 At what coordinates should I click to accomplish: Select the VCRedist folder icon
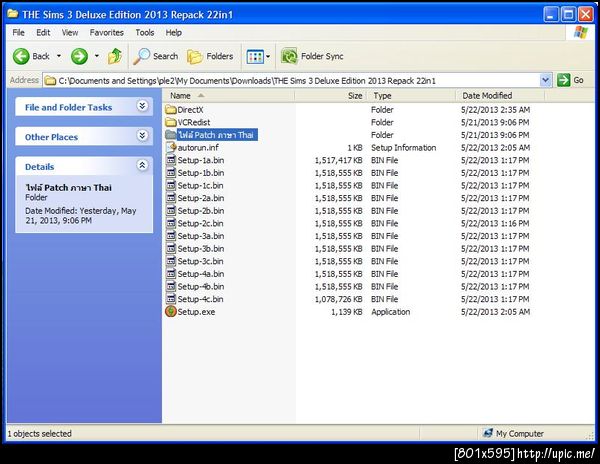coord(171,122)
